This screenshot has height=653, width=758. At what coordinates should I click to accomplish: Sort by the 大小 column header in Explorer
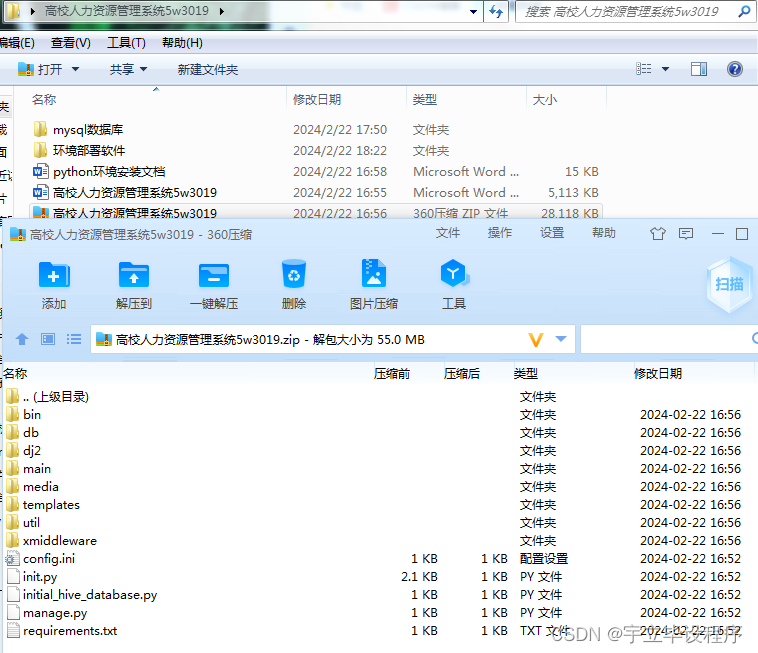coord(545,100)
